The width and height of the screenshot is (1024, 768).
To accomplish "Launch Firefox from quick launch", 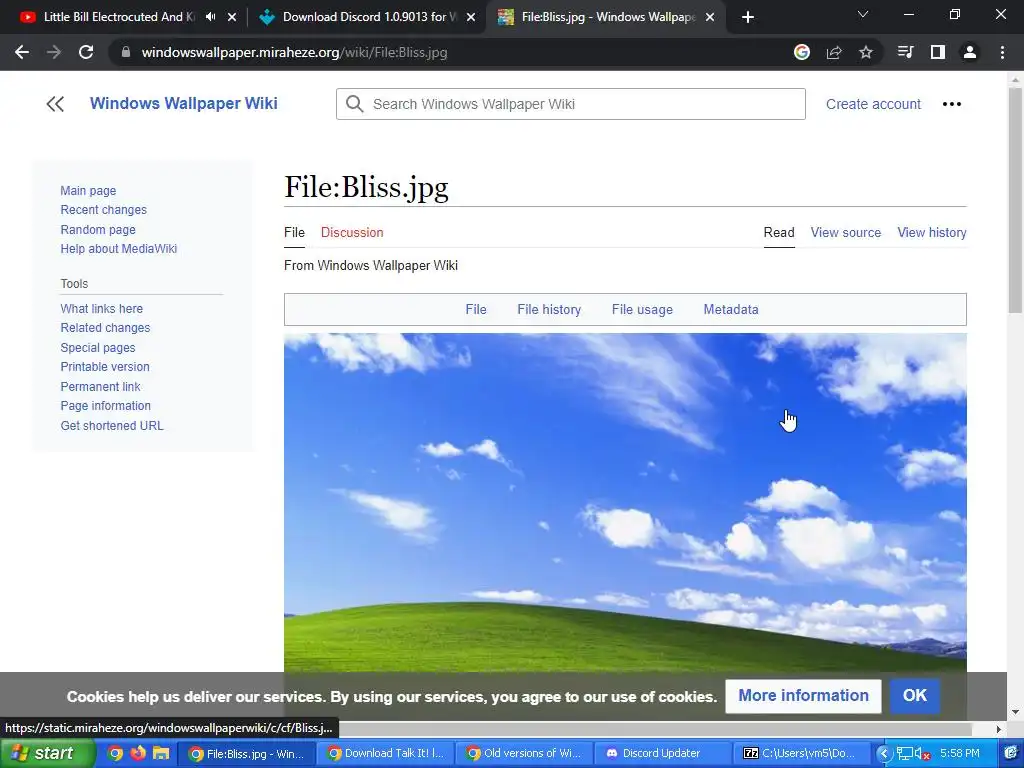I will point(138,753).
